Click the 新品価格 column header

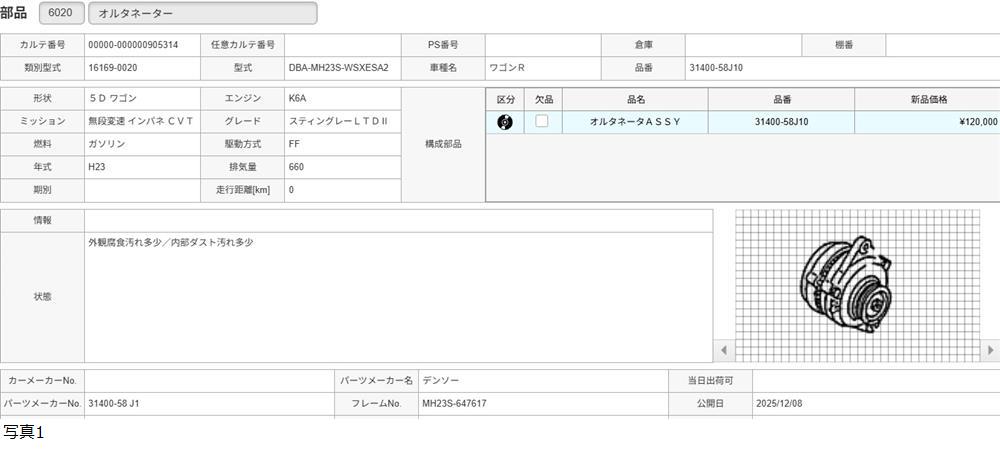(x=927, y=99)
